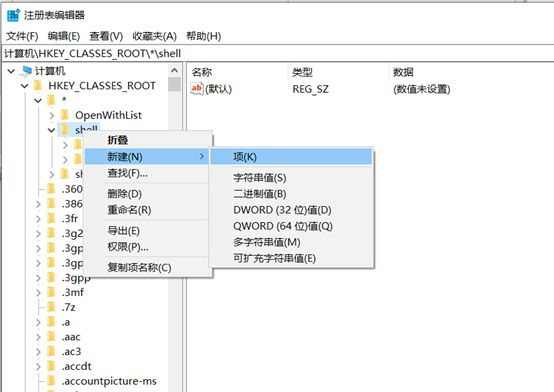
Task: Click the (数值未设置) data cell
Action: (x=422, y=89)
